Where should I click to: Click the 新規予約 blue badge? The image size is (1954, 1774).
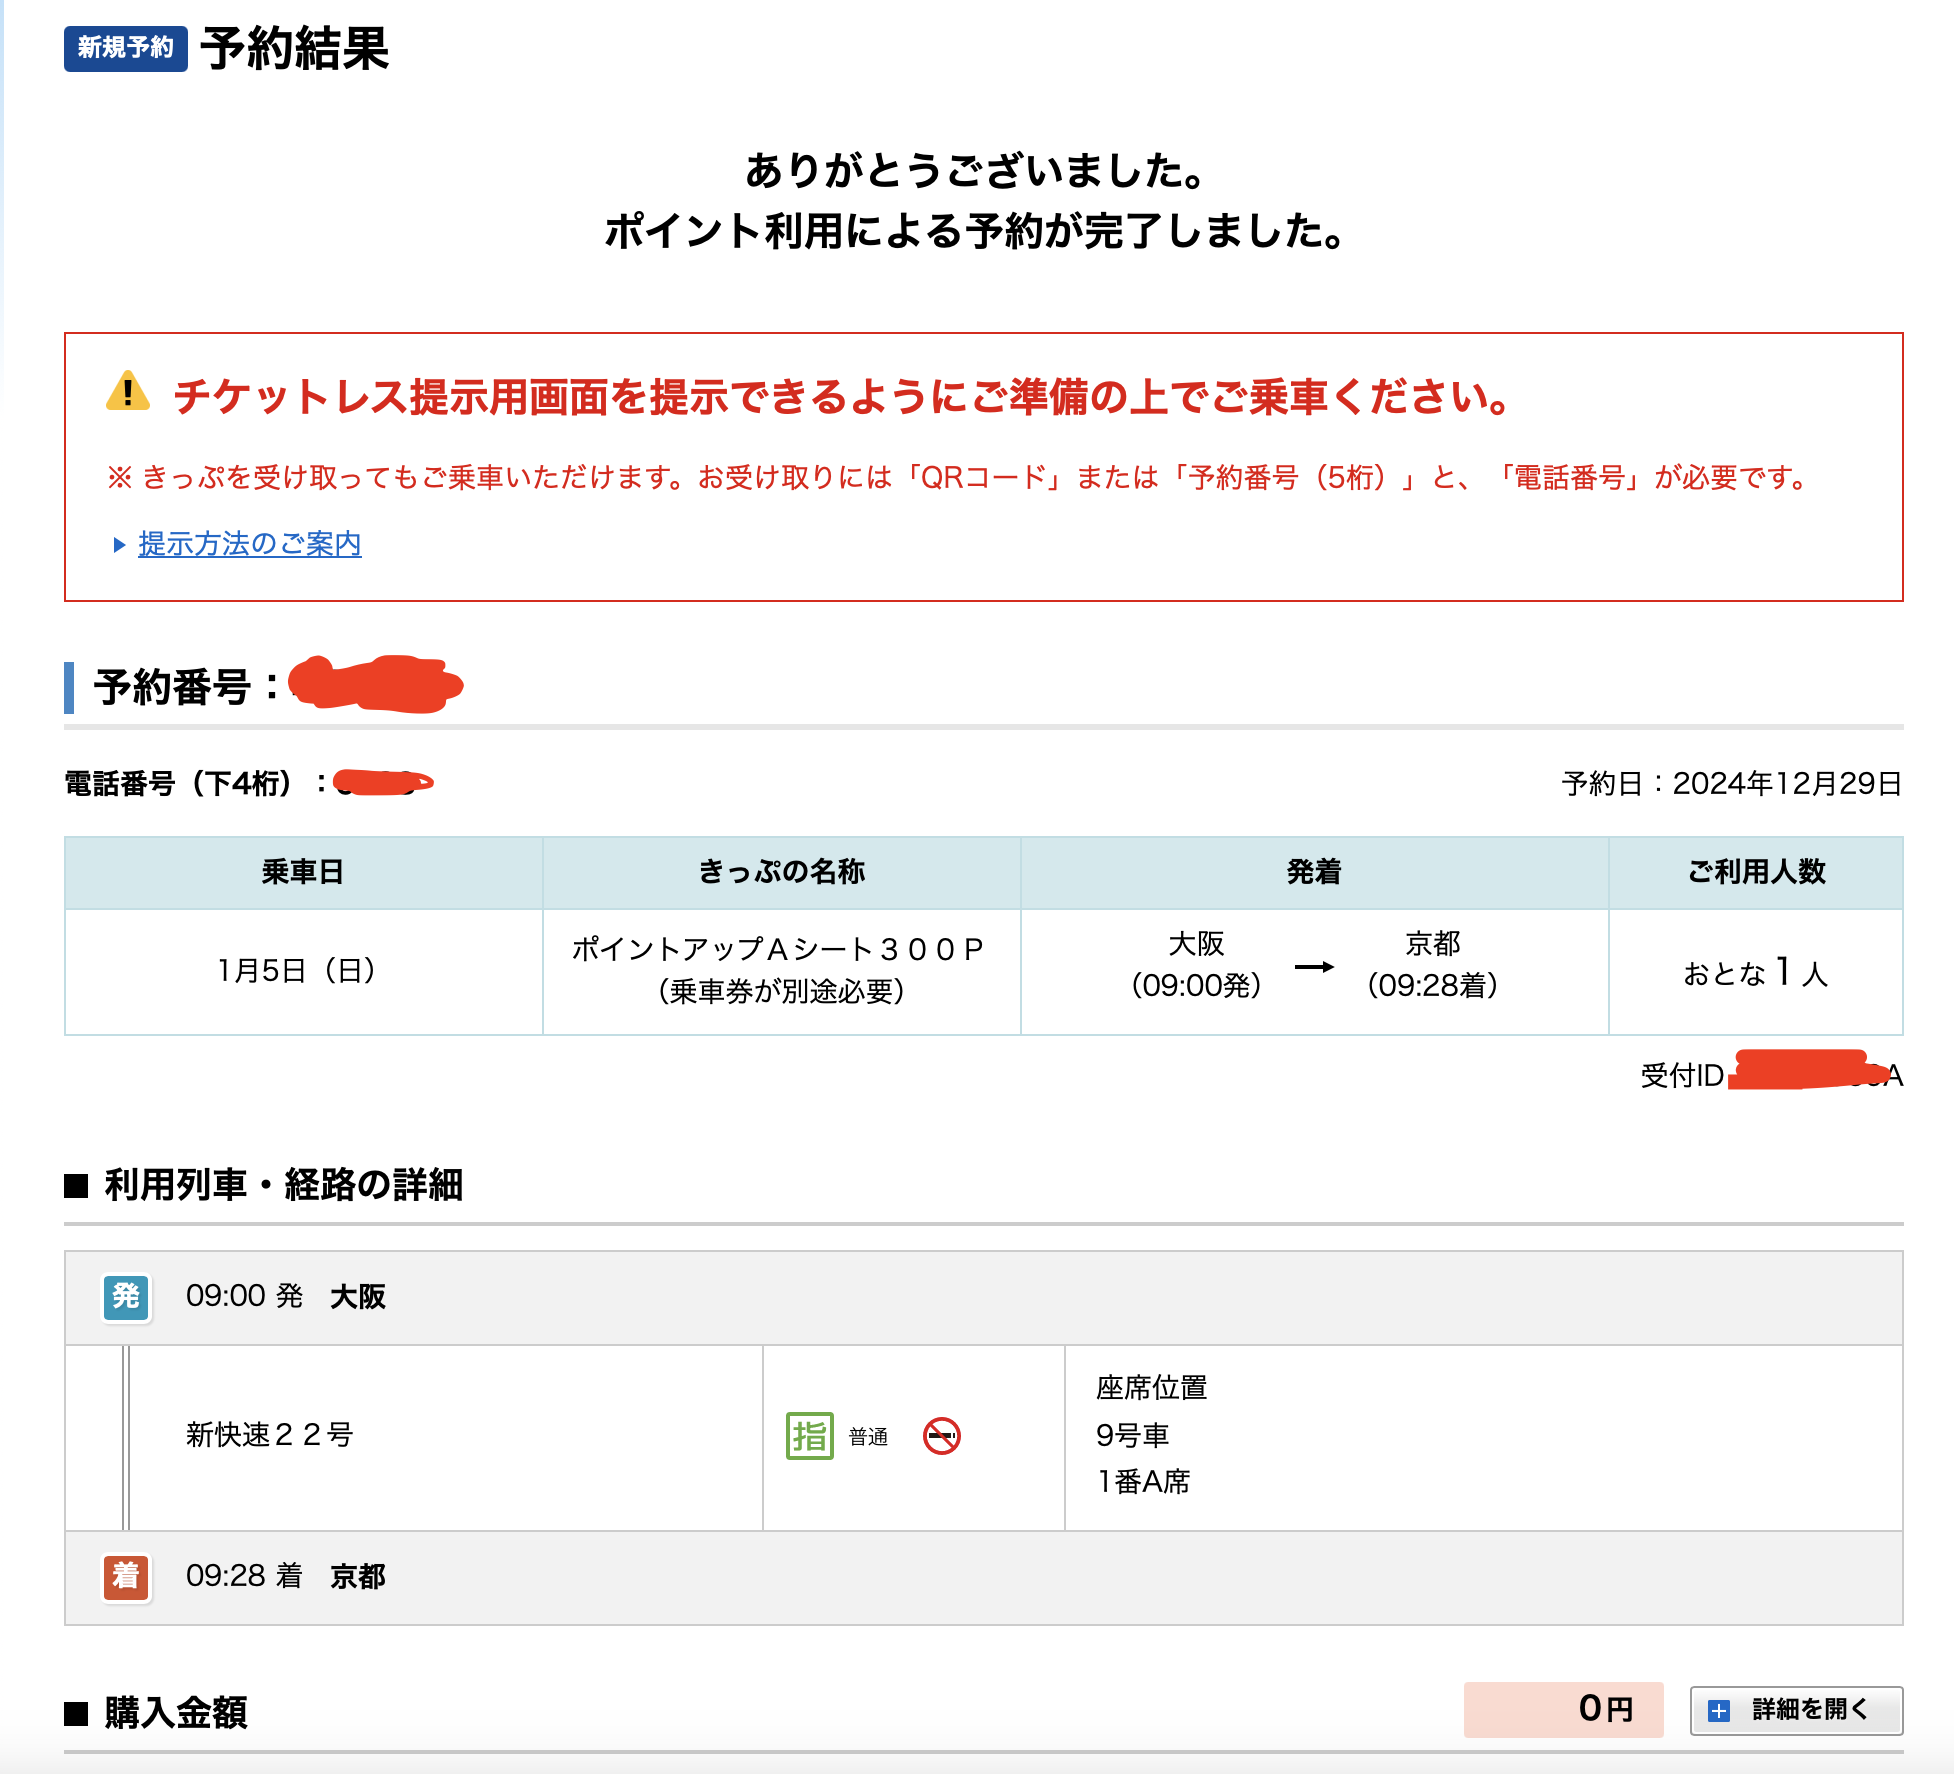coord(126,48)
